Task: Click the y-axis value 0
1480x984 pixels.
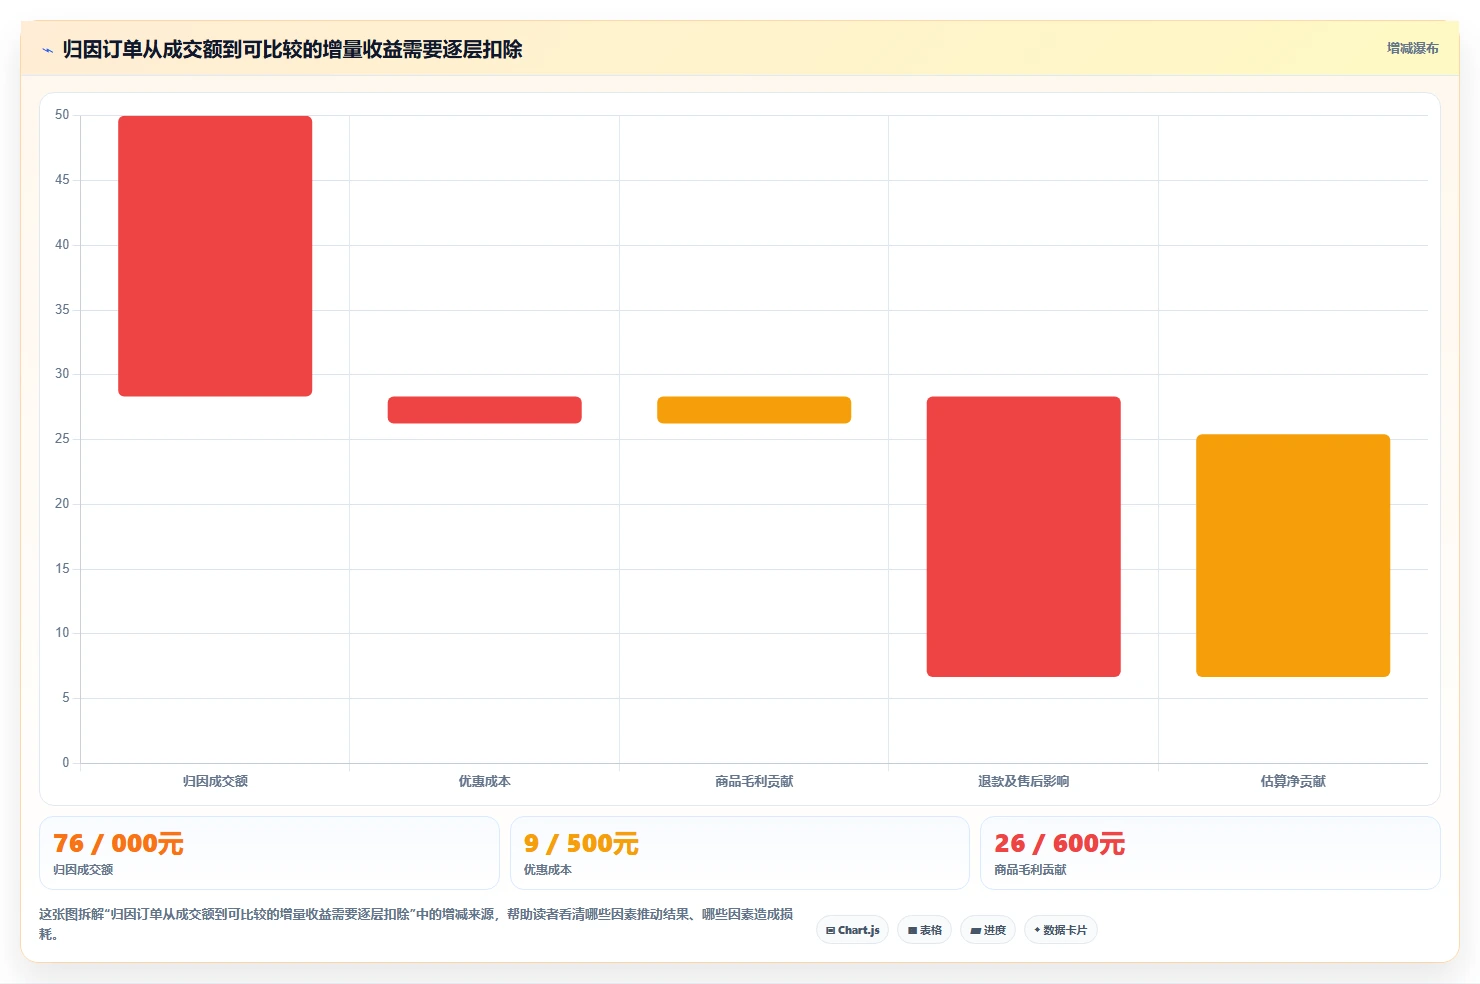Action: (66, 763)
